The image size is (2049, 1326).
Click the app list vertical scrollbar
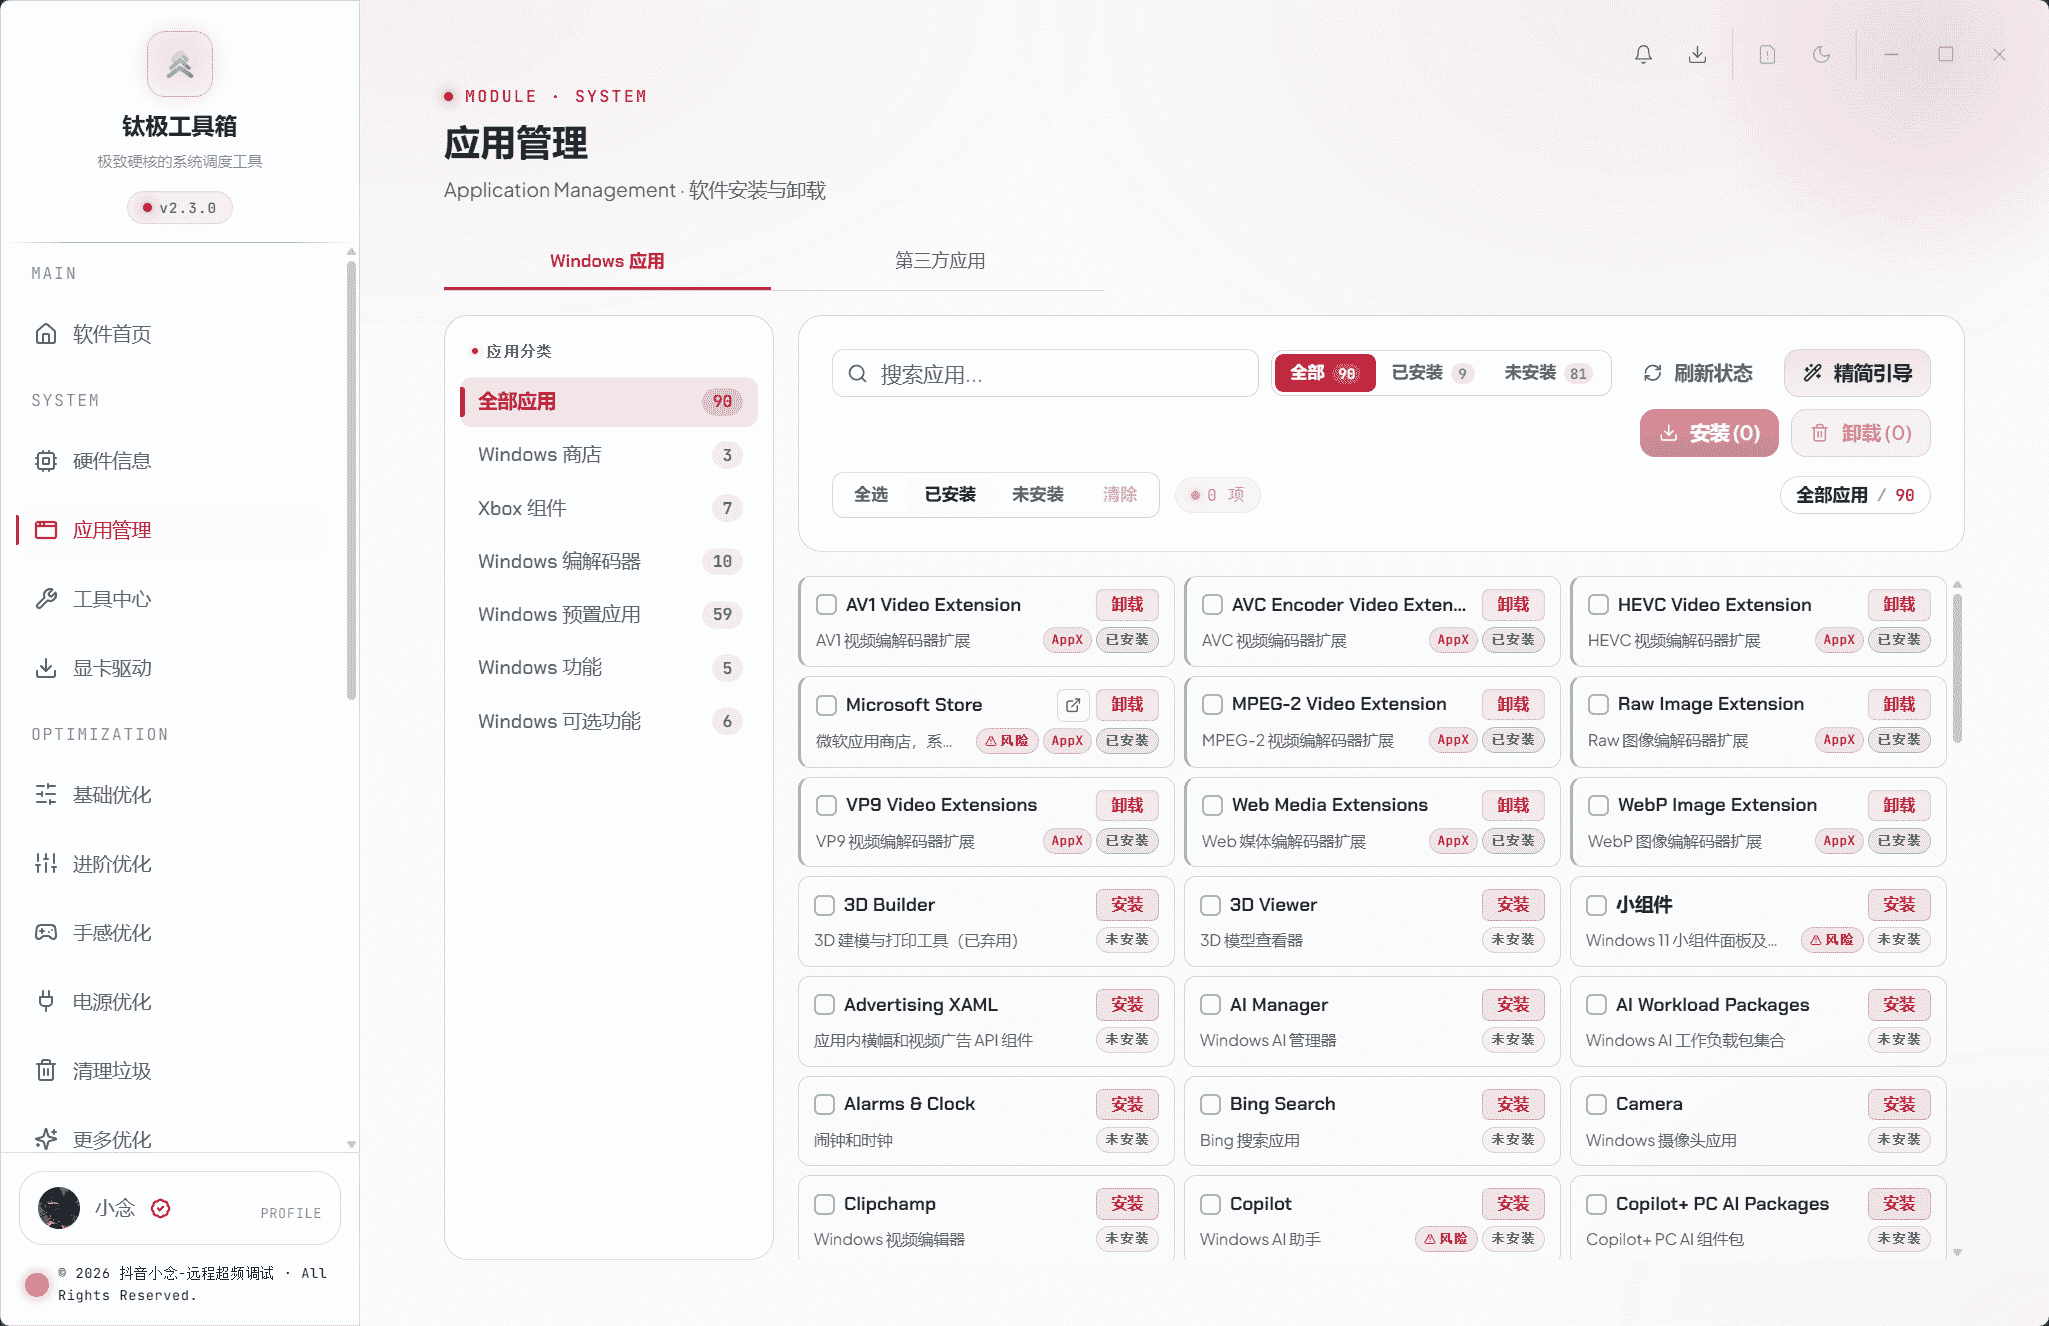[1957, 668]
